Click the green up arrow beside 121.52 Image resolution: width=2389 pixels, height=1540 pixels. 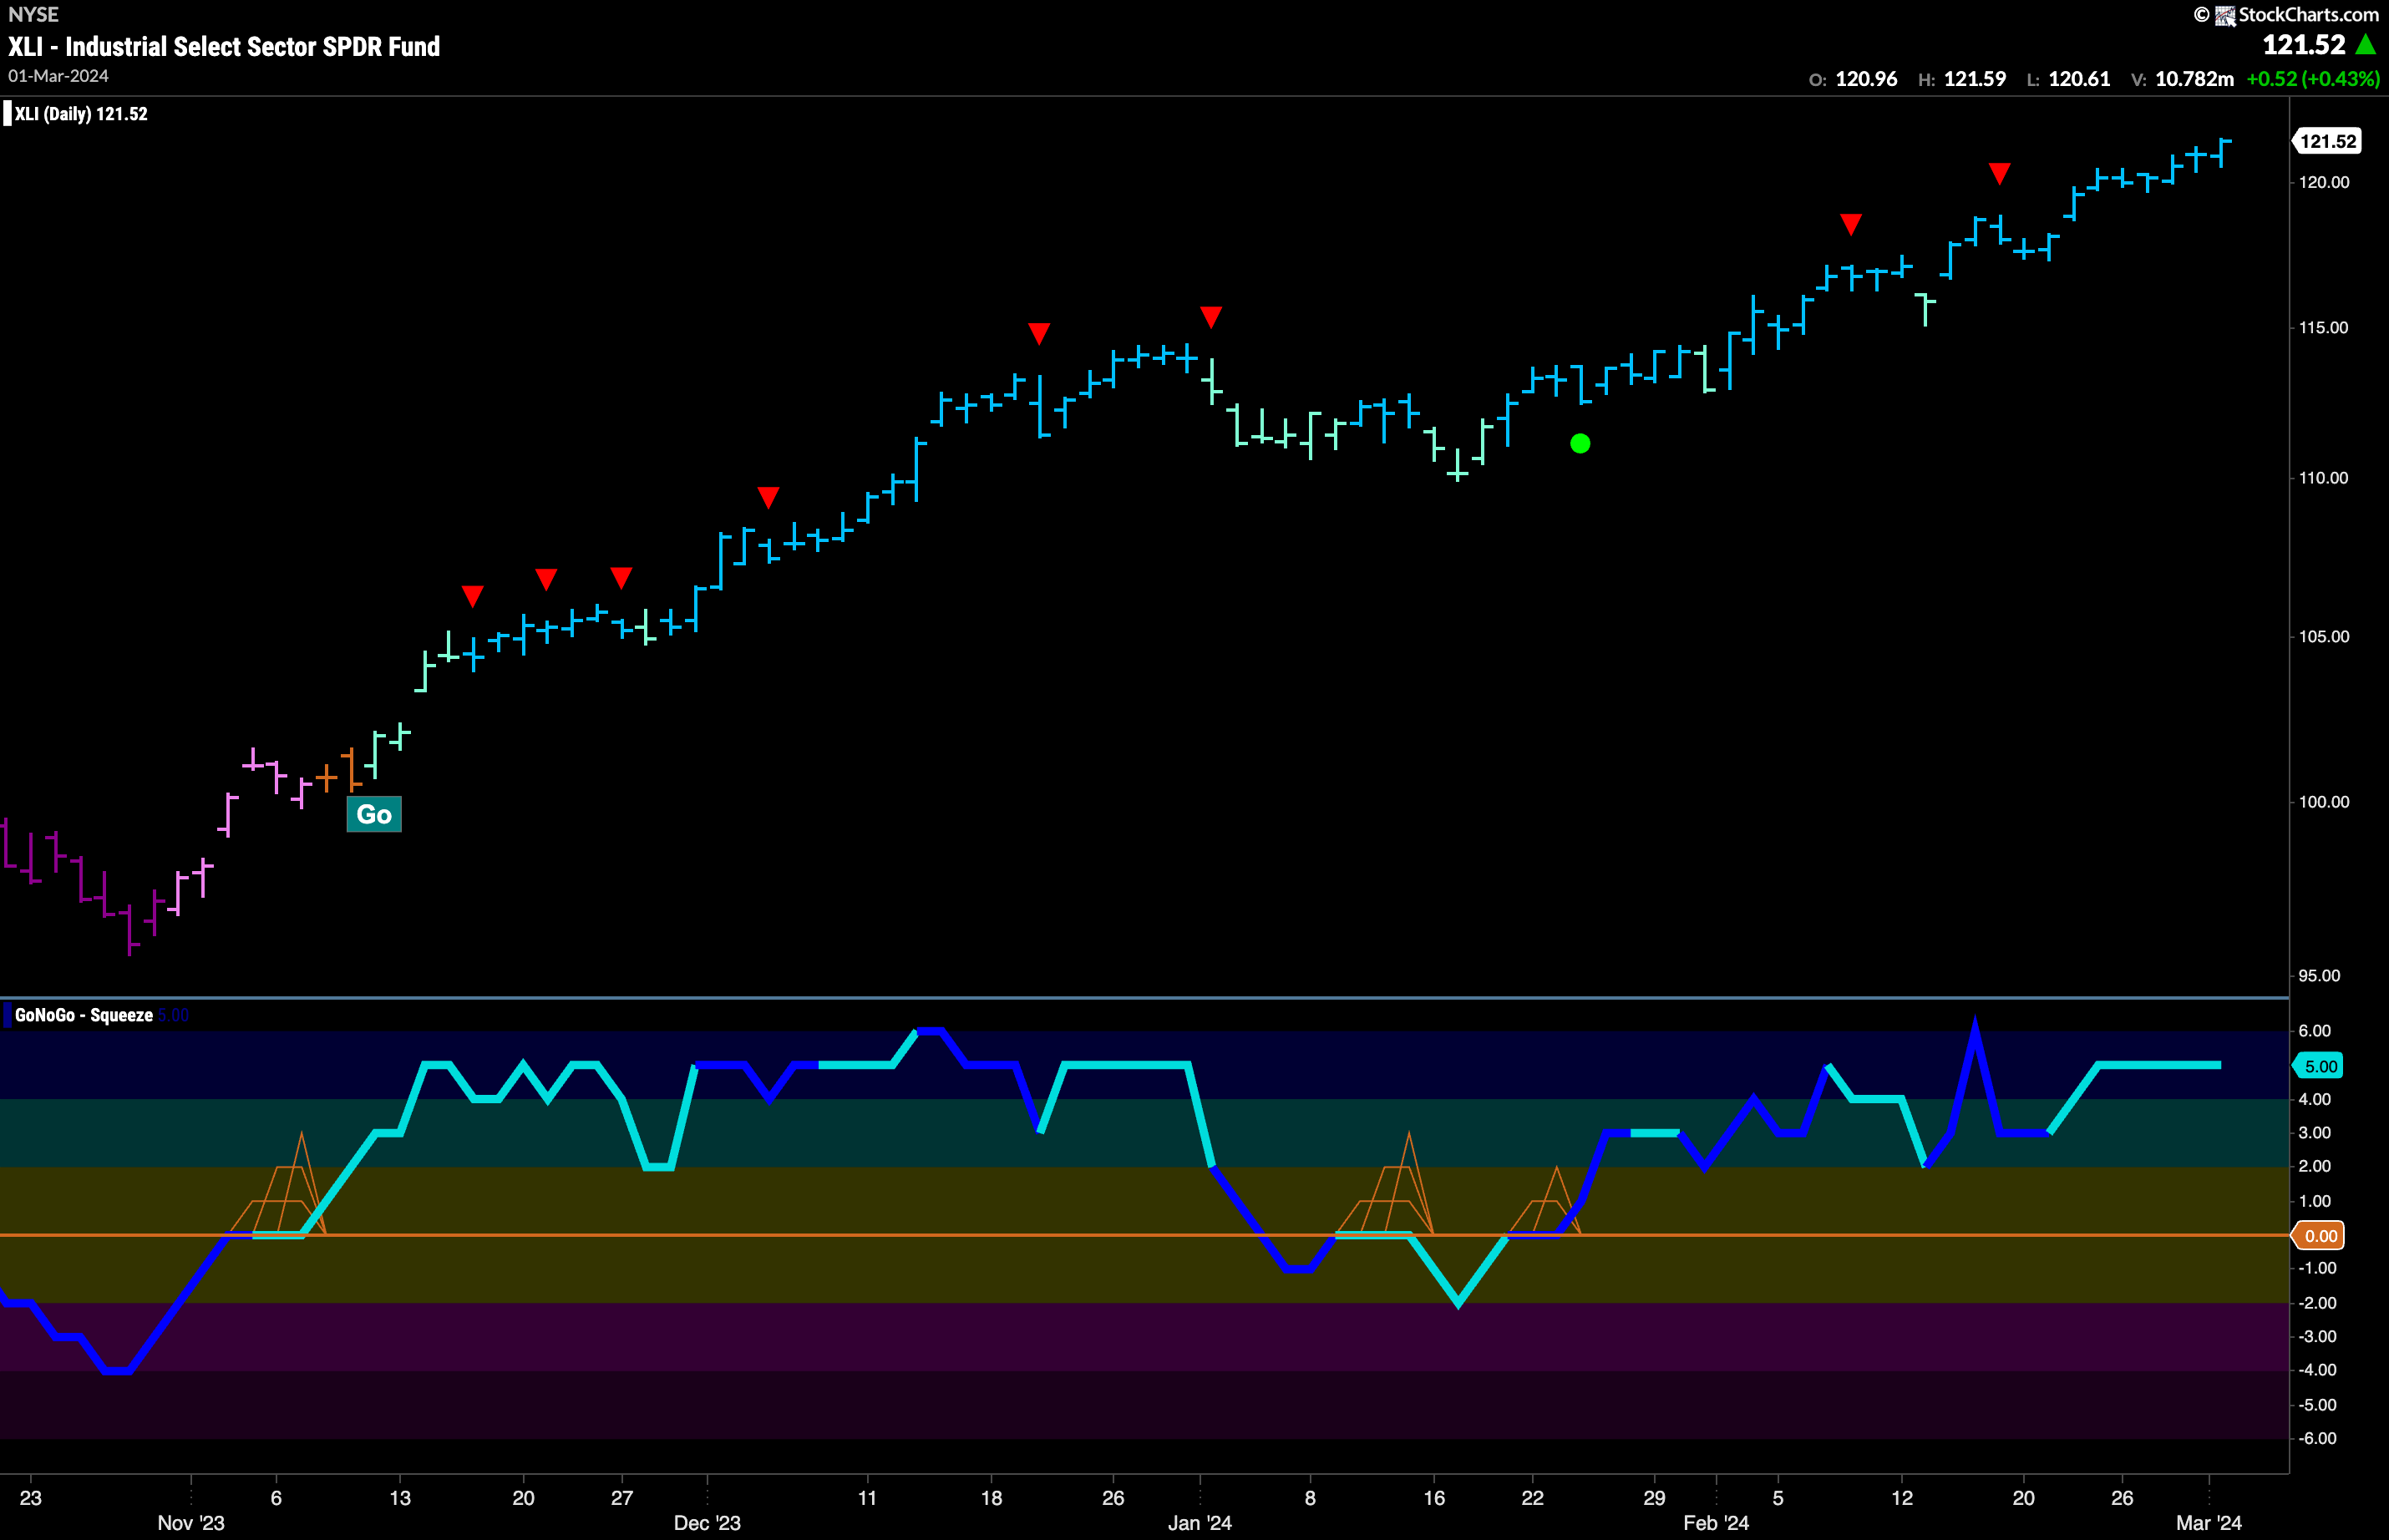click(2365, 44)
